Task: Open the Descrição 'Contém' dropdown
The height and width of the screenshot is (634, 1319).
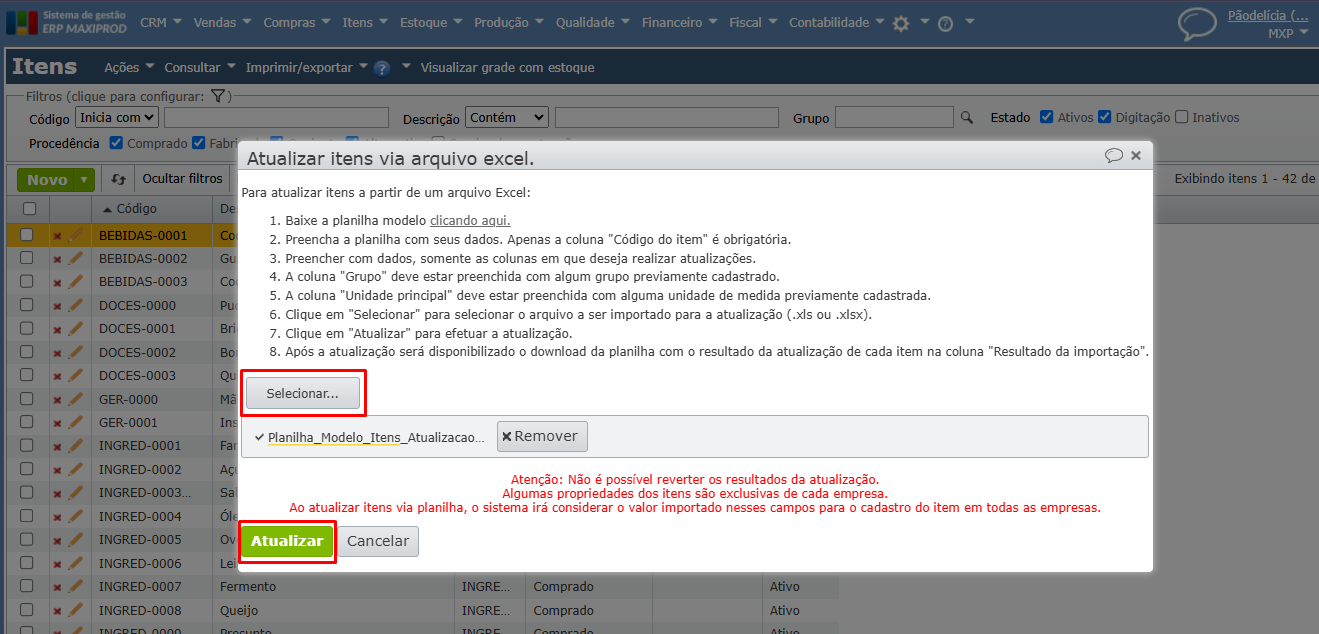Action: 507,117
